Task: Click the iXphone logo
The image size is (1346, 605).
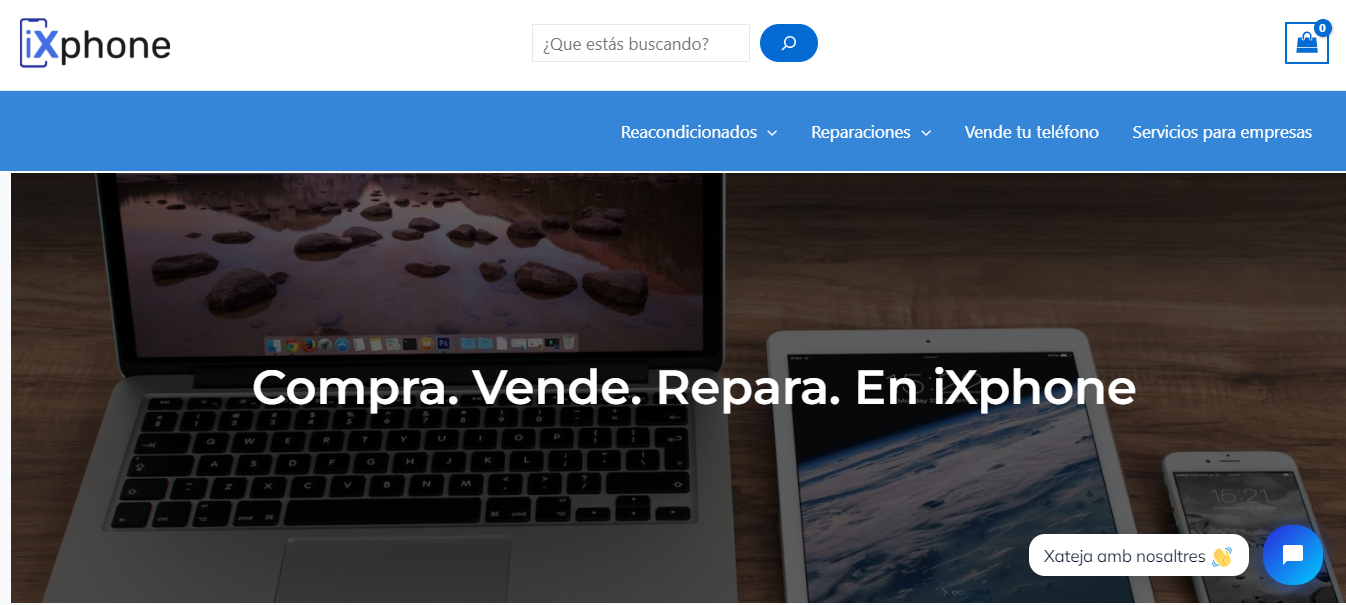Action: point(95,43)
